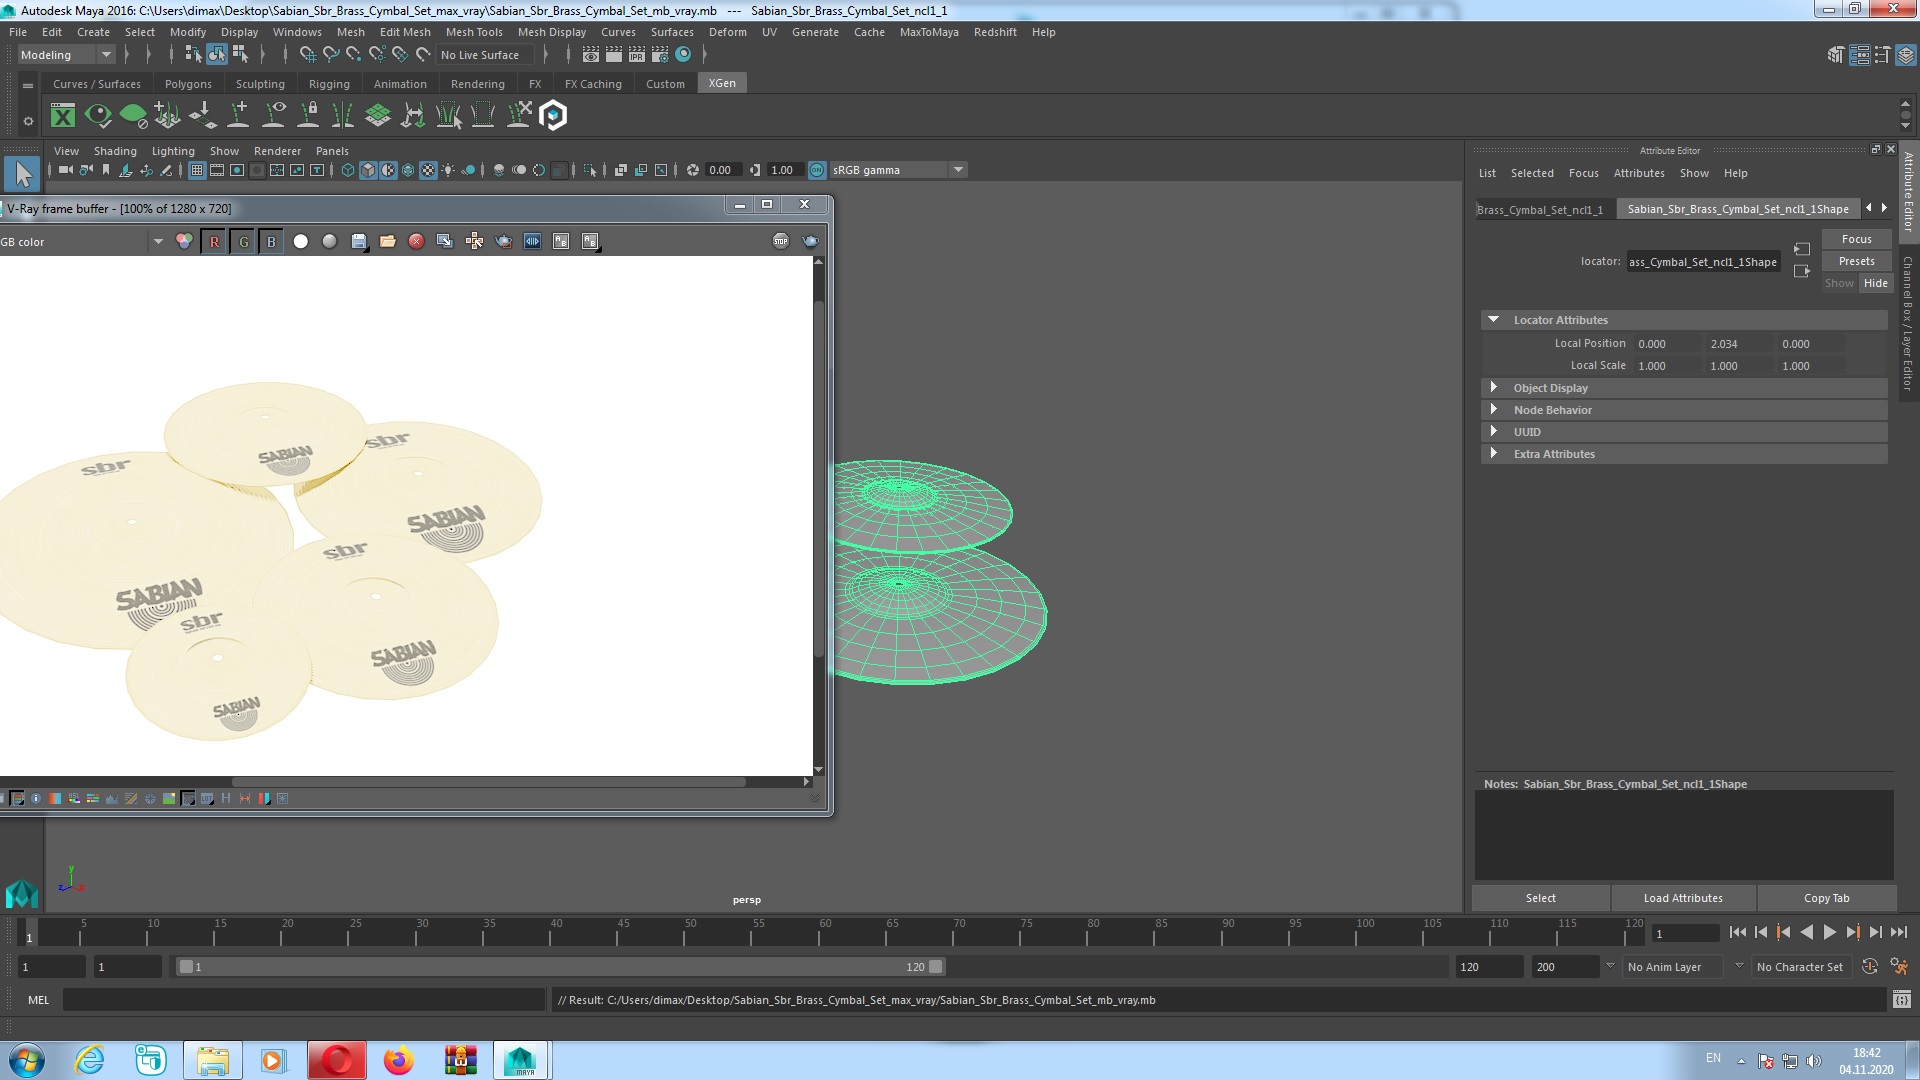Click Link VFB to PDPlayer icon

(532, 241)
